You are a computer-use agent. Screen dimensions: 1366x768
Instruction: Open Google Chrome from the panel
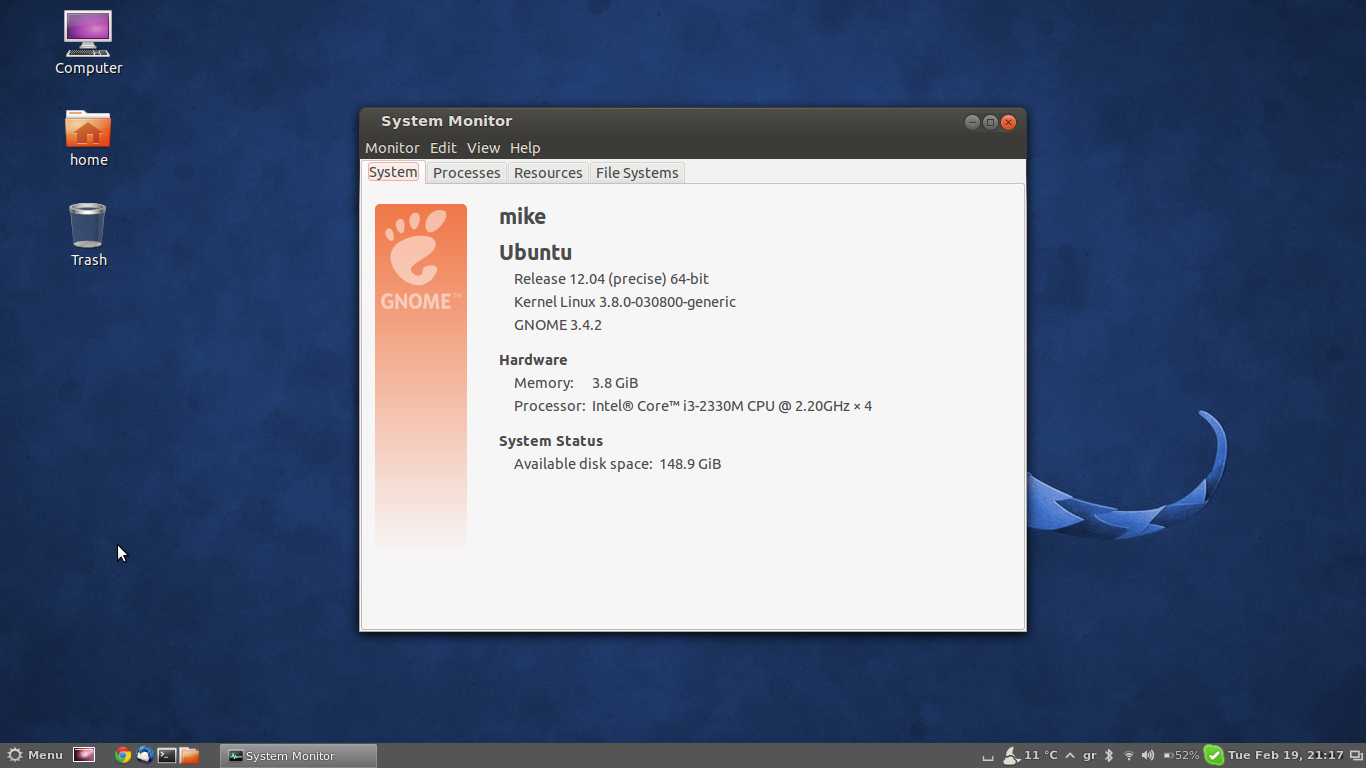pos(123,755)
